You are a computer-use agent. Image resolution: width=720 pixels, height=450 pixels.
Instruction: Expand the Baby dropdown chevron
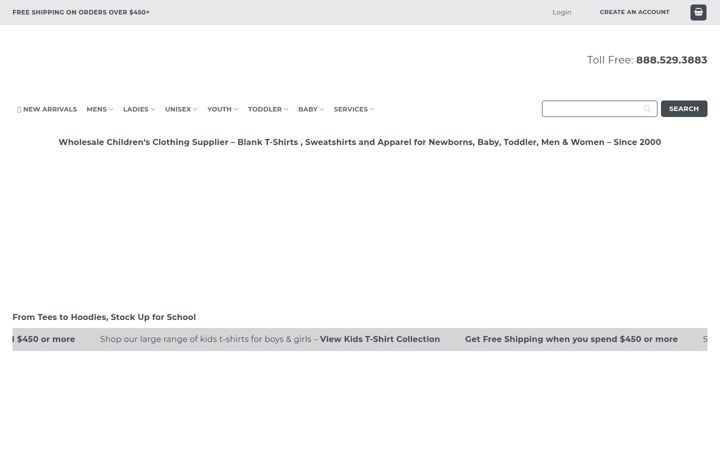tap(321, 109)
